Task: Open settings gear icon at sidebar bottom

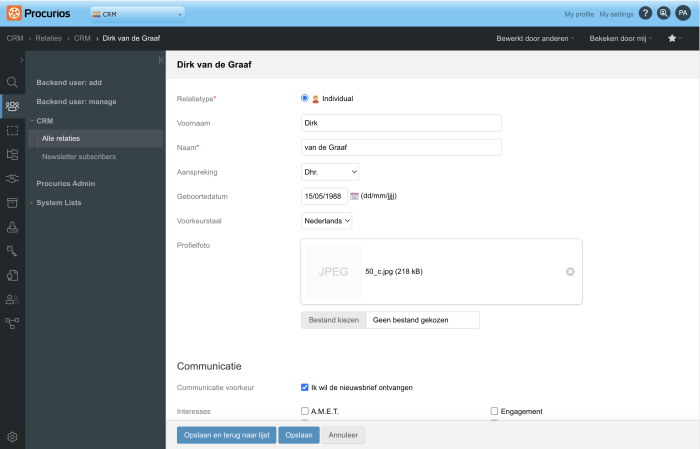Action: pos(12,437)
